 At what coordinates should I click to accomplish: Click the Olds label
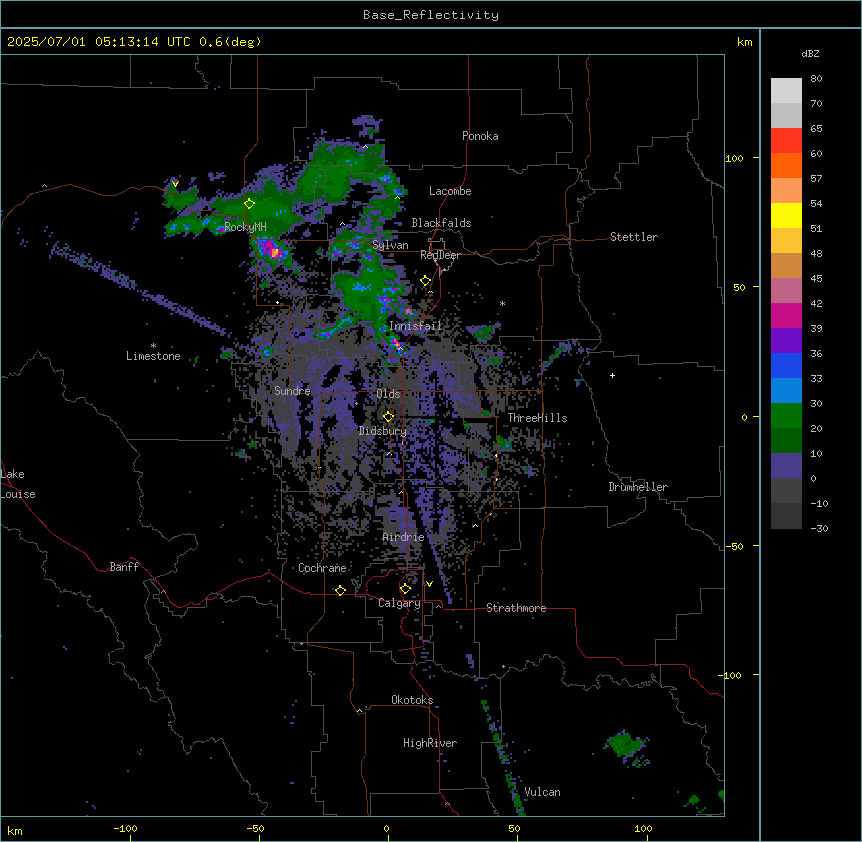tap(388, 394)
